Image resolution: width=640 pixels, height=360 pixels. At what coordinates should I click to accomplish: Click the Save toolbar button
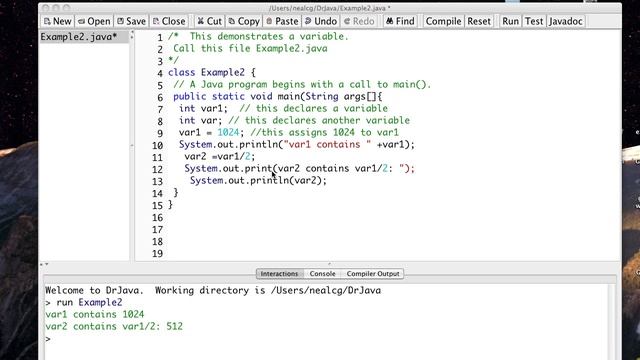(x=131, y=21)
